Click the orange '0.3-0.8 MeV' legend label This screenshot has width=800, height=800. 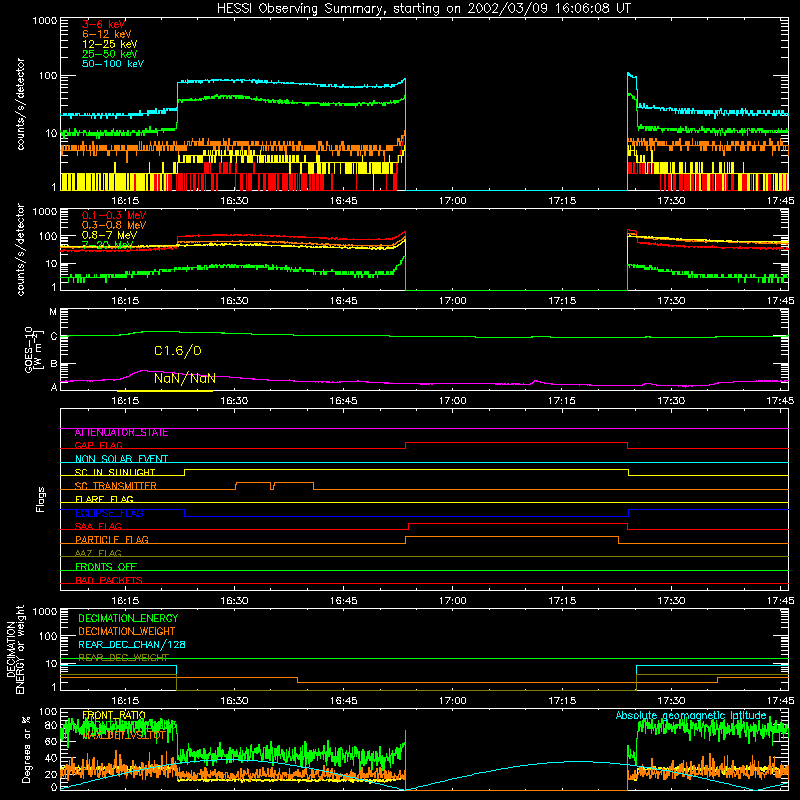tap(114, 225)
